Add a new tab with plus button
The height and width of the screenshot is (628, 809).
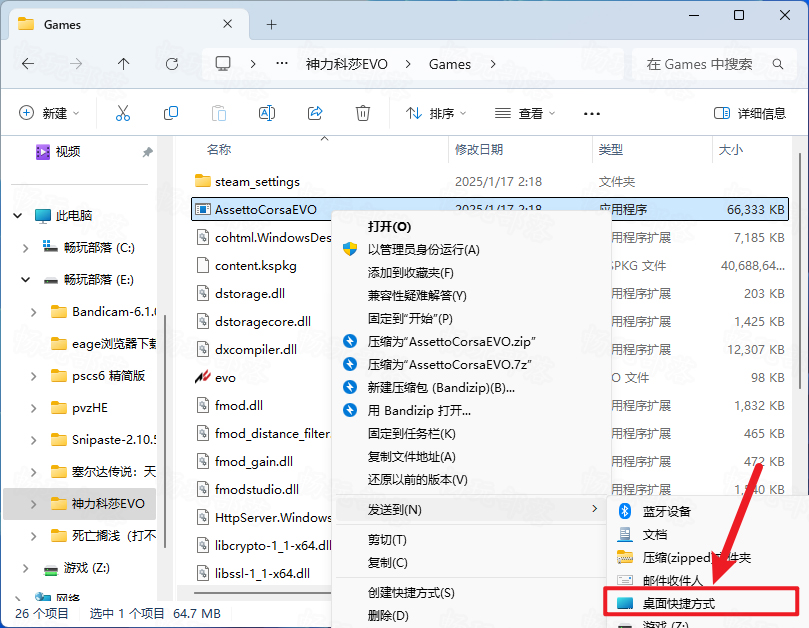(271, 24)
